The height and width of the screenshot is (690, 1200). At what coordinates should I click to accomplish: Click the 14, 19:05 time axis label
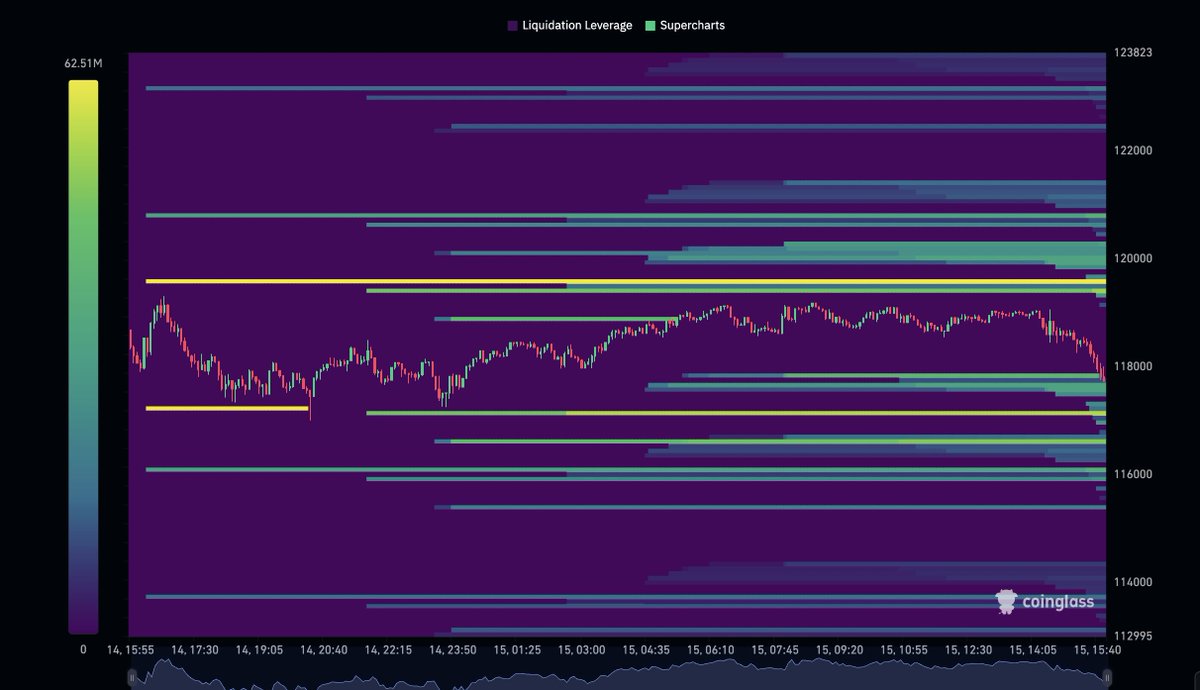[260, 650]
